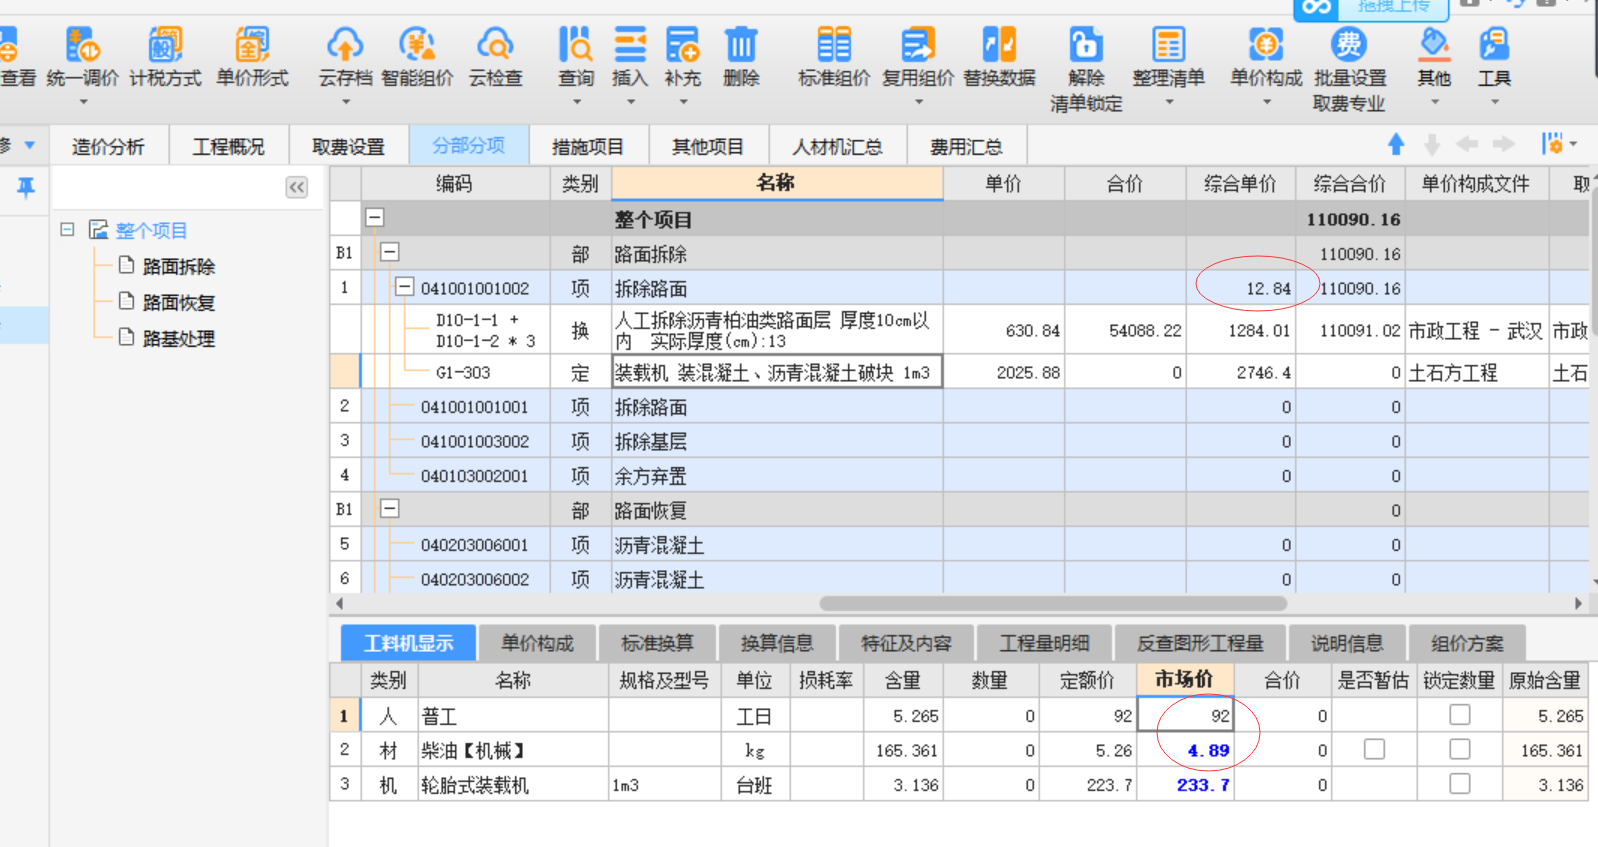The width and height of the screenshot is (1598, 847).
Task: Open the 标准换算 bottom tab
Action: point(657,643)
